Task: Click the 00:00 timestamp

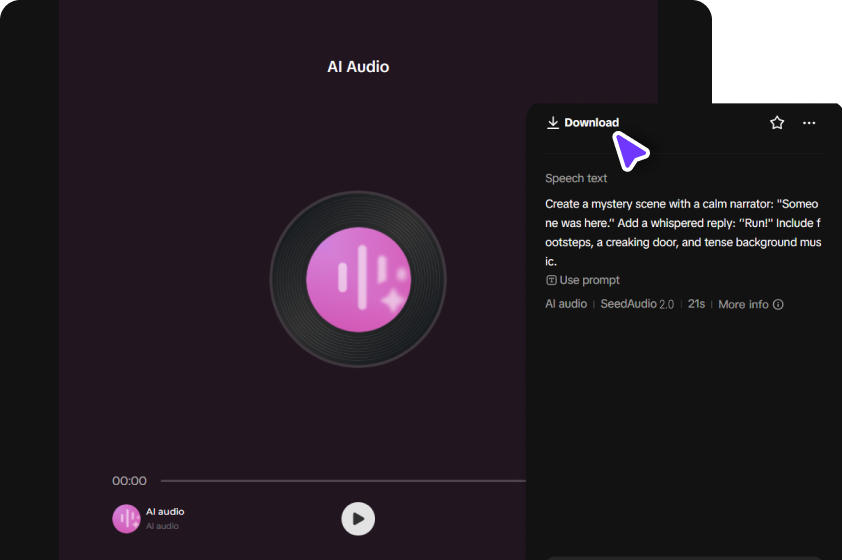Action: click(x=129, y=481)
